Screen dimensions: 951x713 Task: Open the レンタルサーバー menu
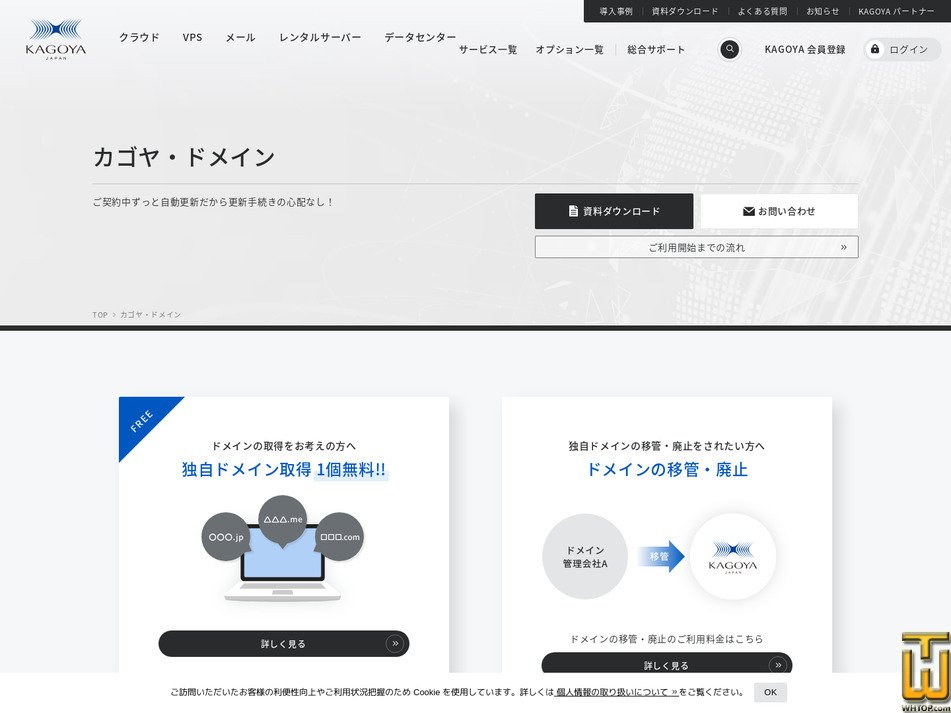click(320, 37)
